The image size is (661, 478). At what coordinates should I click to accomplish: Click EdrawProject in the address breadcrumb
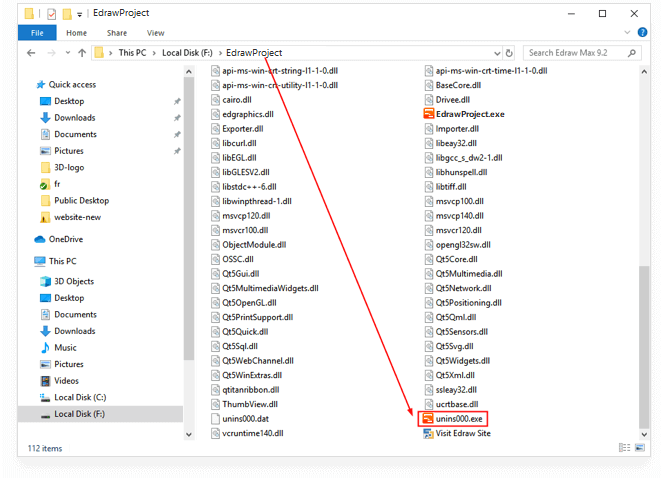[254, 53]
